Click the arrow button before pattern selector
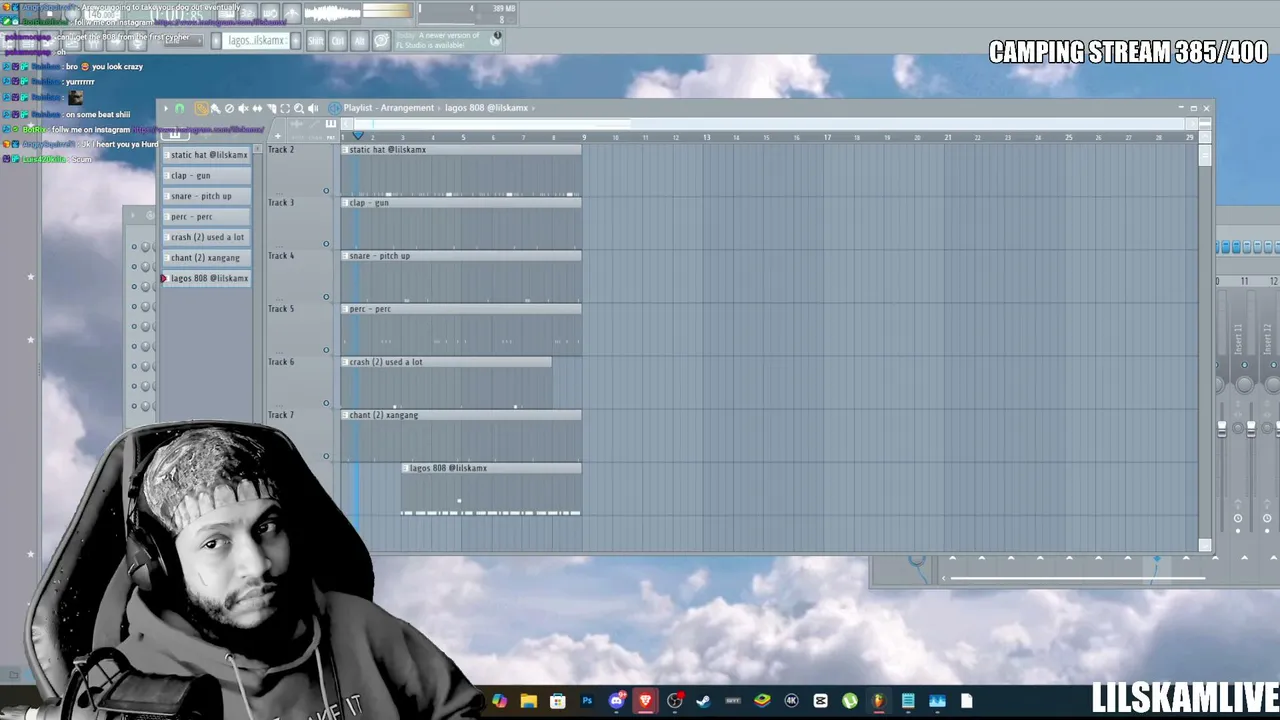Image resolution: width=1280 pixels, height=720 pixels. tap(215, 41)
